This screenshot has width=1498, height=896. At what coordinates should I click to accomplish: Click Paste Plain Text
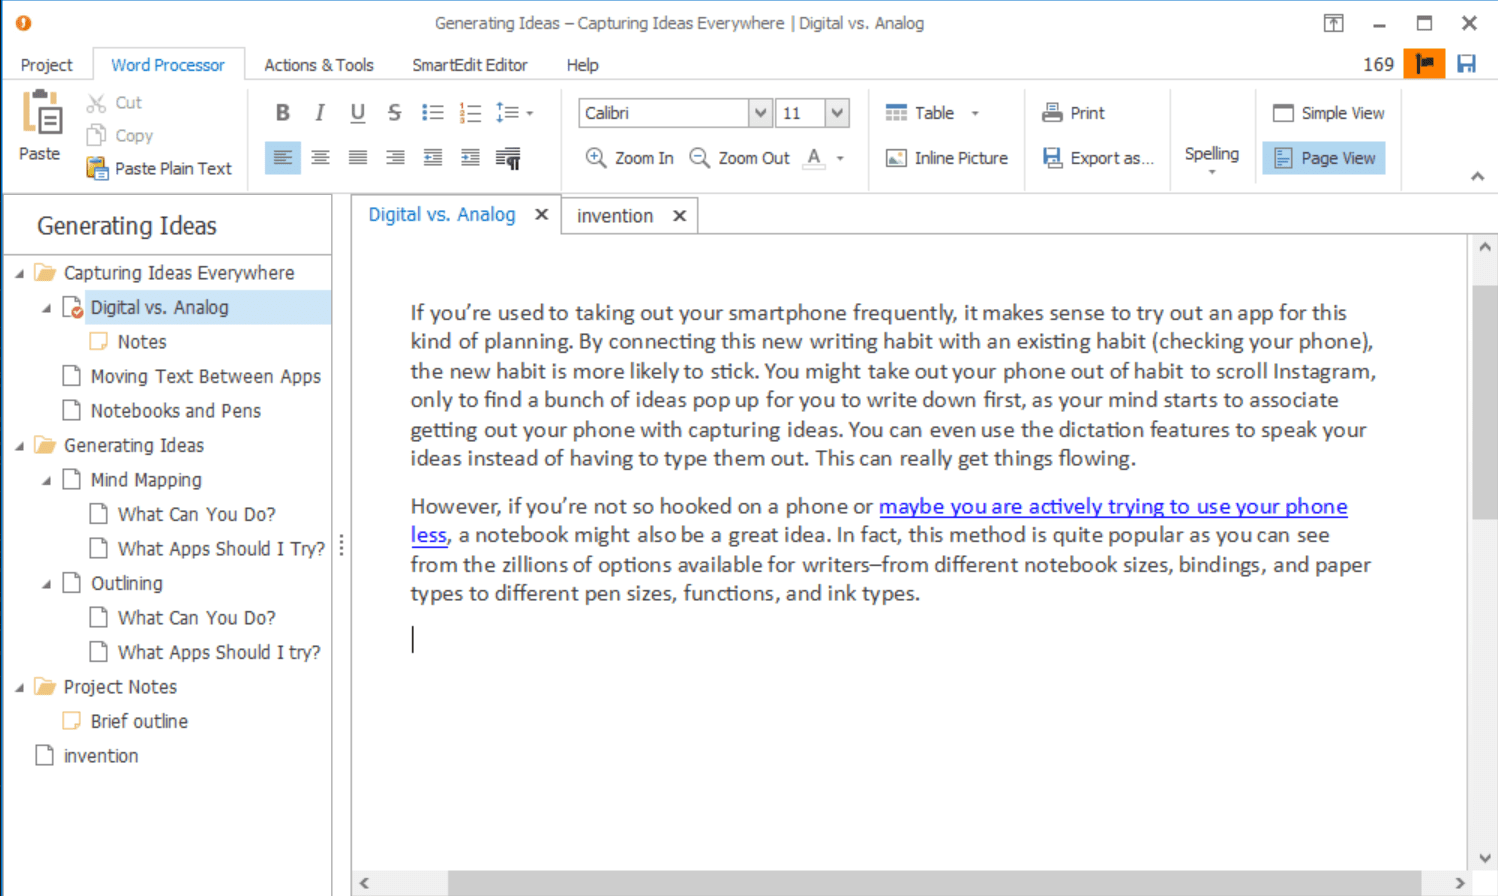tap(160, 168)
